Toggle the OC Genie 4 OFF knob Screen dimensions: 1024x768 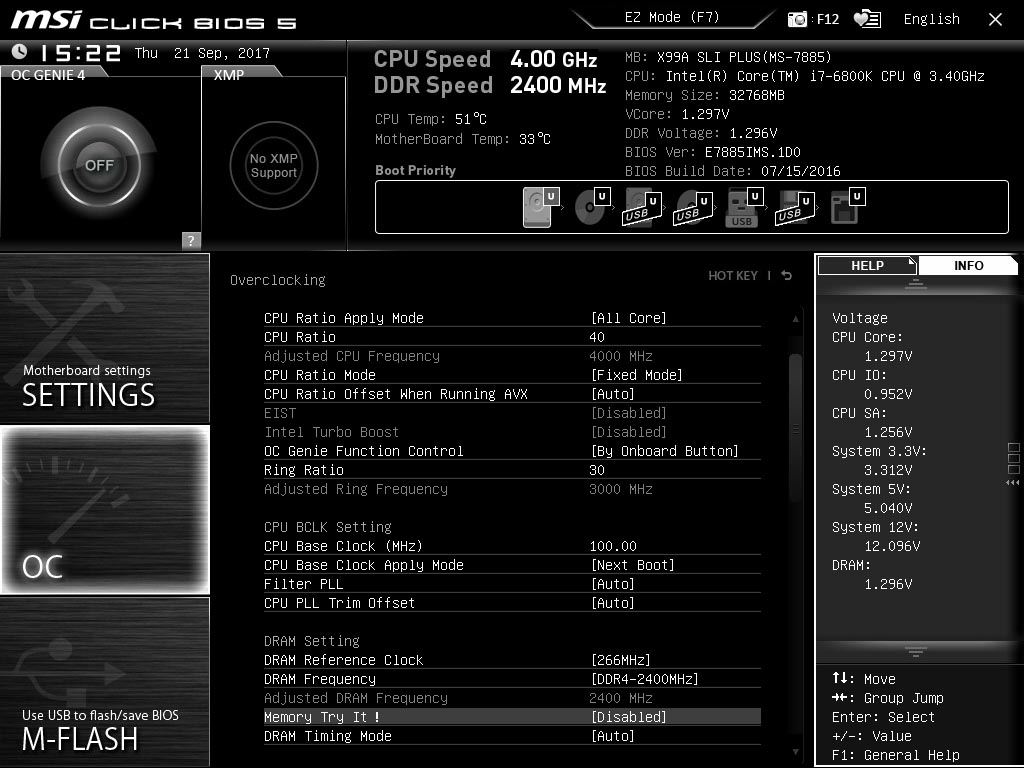[x=99, y=165]
